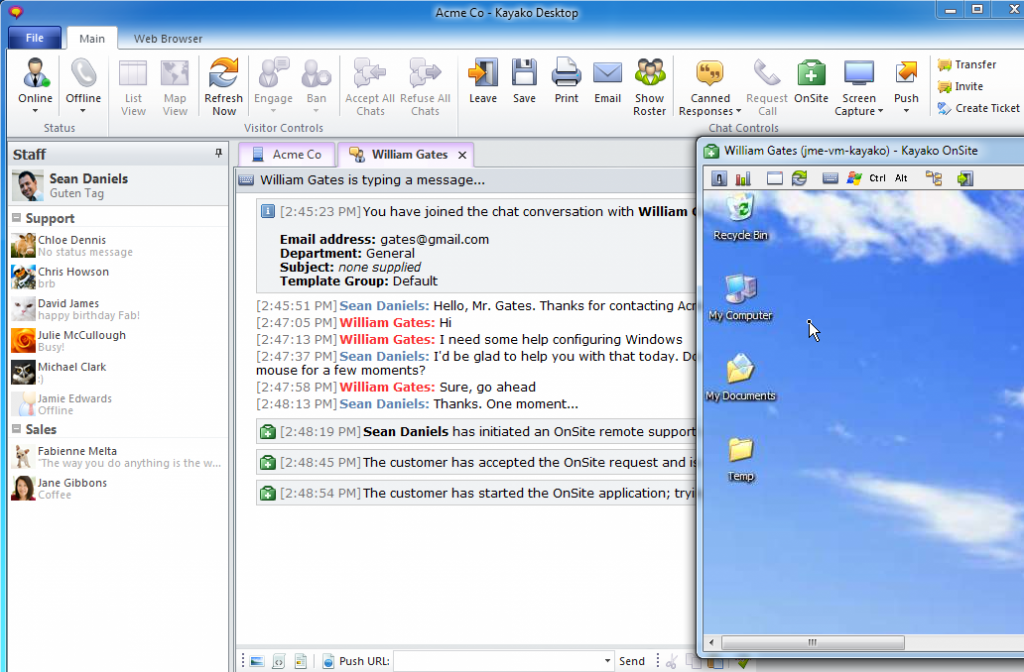Save the chat conversation
Viewport: 1024px width, 672px height.
click(524, 80)
